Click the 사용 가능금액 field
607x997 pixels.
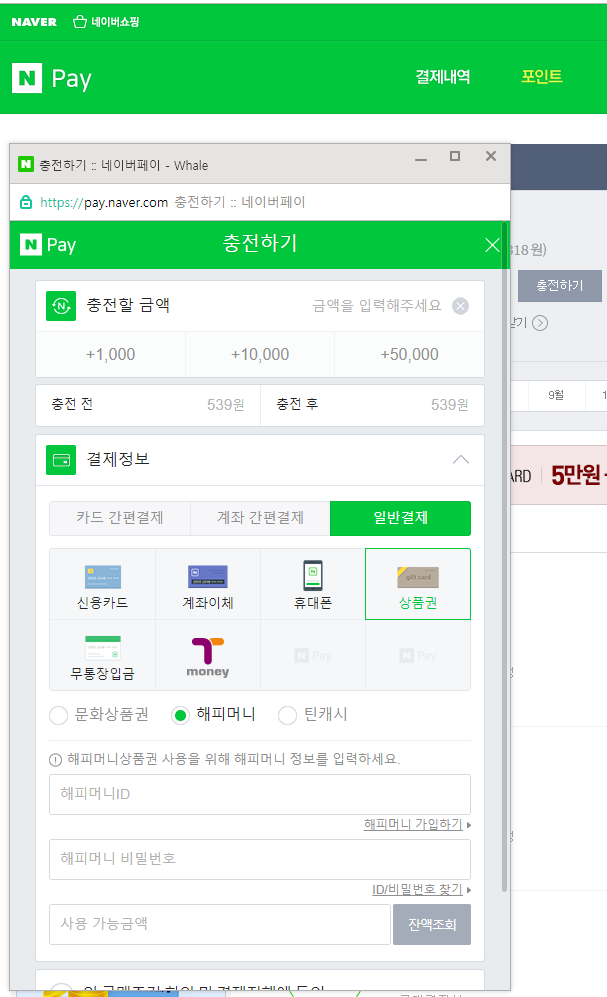[x=220, y=925]
